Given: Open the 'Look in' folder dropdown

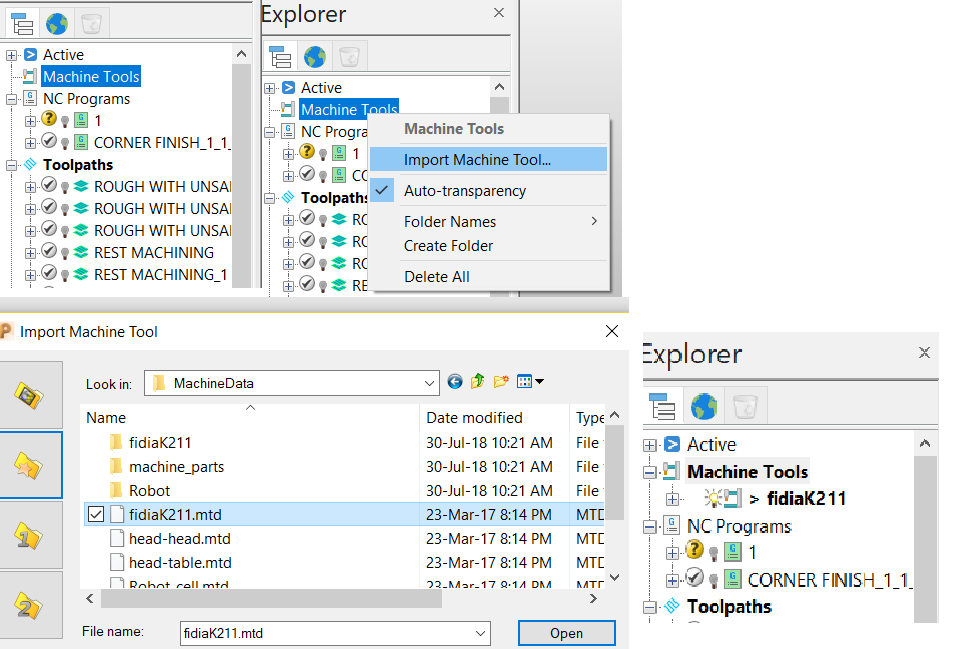Looking at the screenshot, I should [430, 382].
